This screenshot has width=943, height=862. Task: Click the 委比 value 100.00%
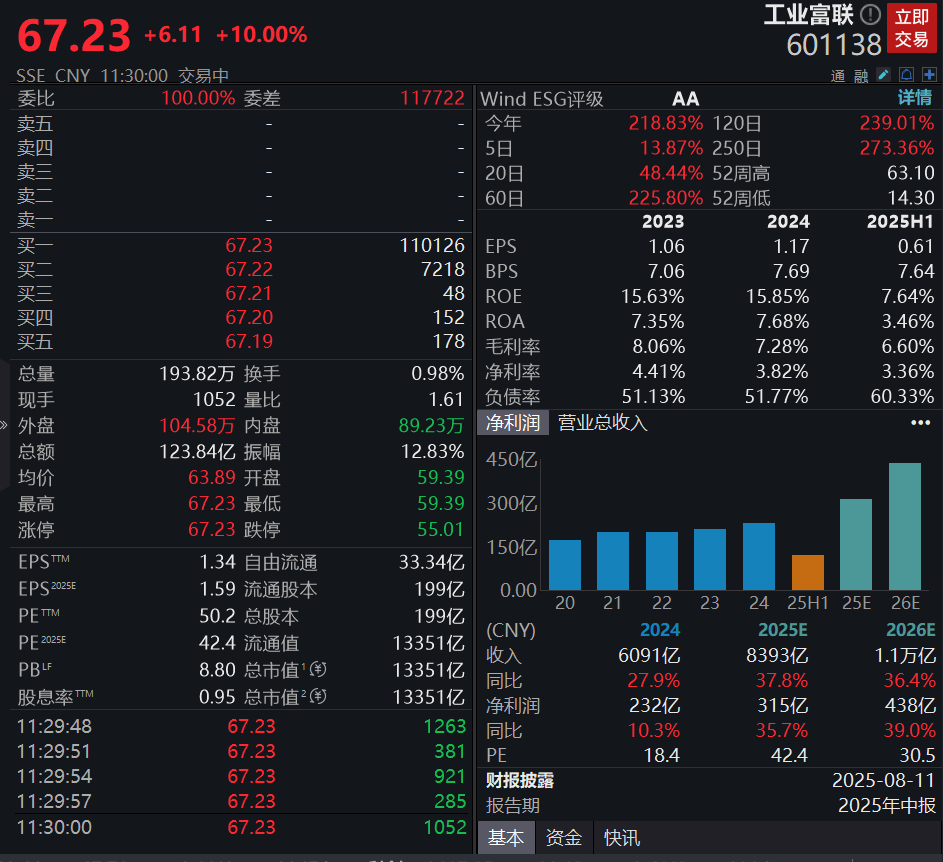(198, 98)
